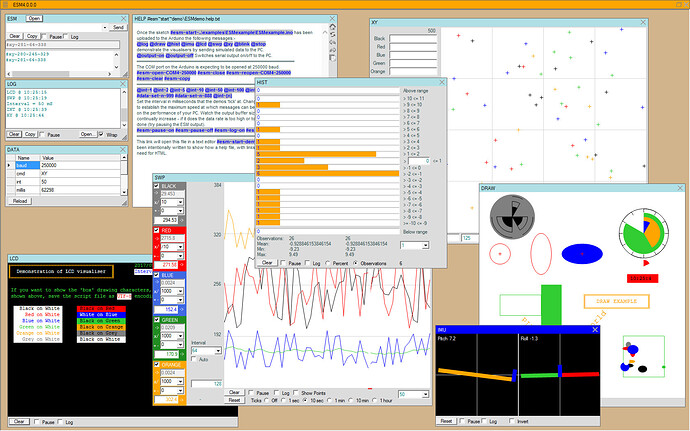
Task: Close the IMU window
Action: point(595,330)
